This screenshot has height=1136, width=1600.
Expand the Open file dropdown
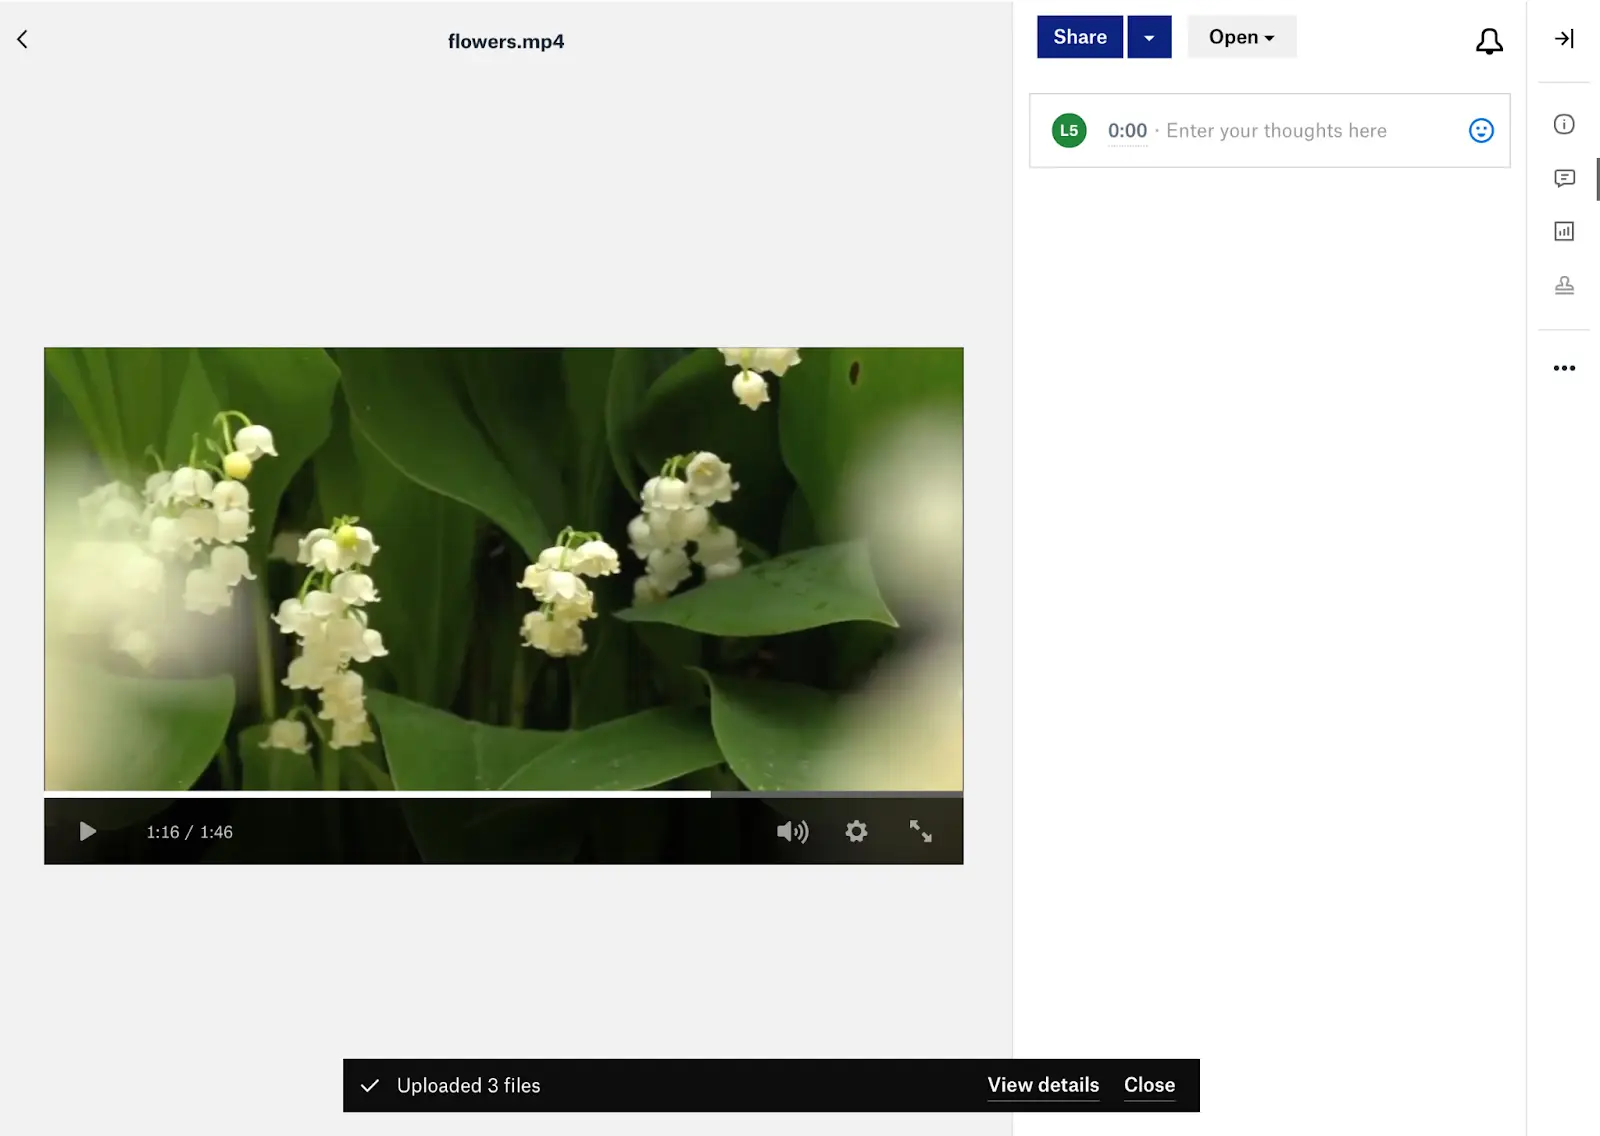pos(1241,36)
